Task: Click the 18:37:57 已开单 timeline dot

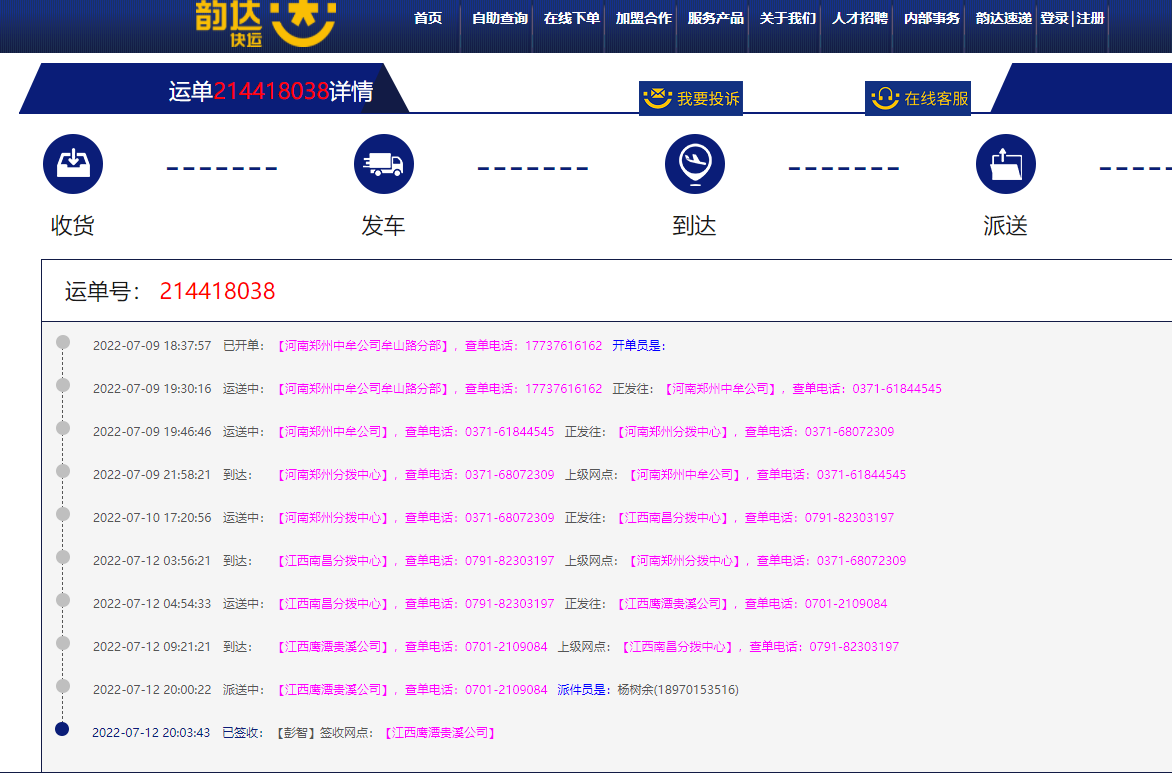Action: pyautogui.click(x=63, y=342)
